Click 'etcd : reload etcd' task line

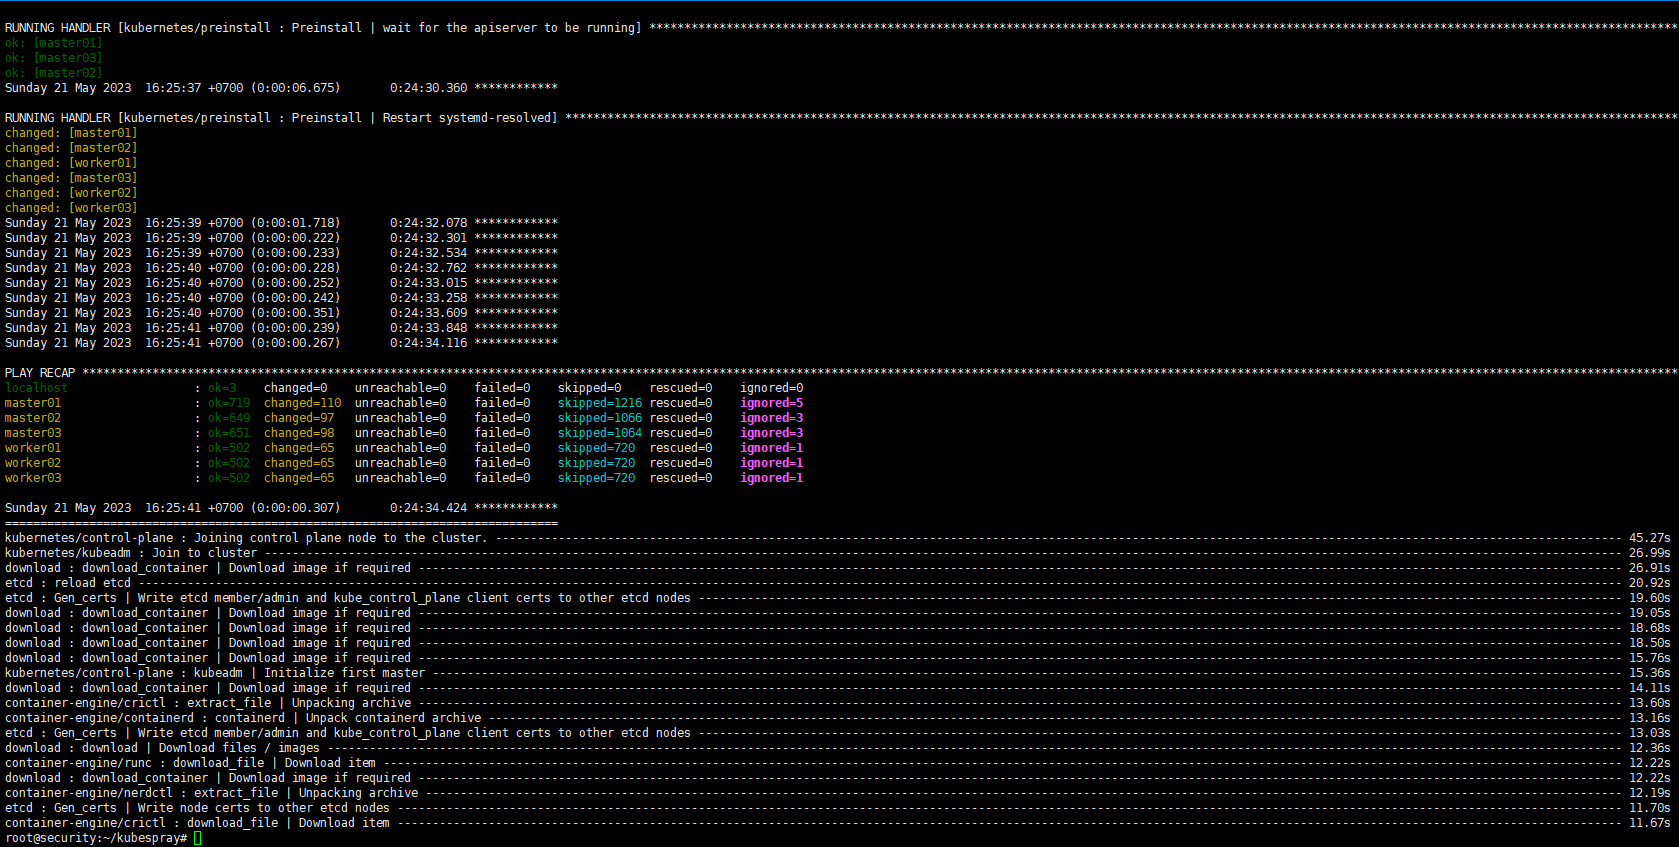click(68, 583)
